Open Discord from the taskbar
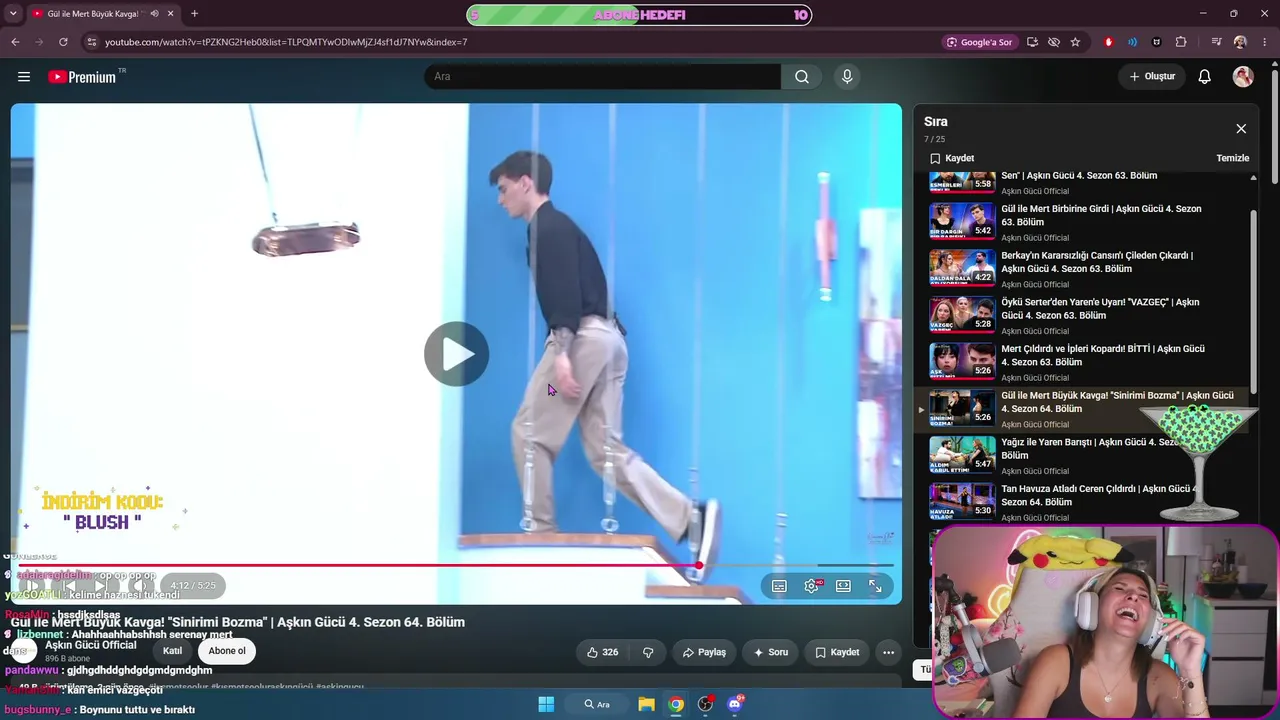This screenshot has width=1280, height=720. pos(735,704)
